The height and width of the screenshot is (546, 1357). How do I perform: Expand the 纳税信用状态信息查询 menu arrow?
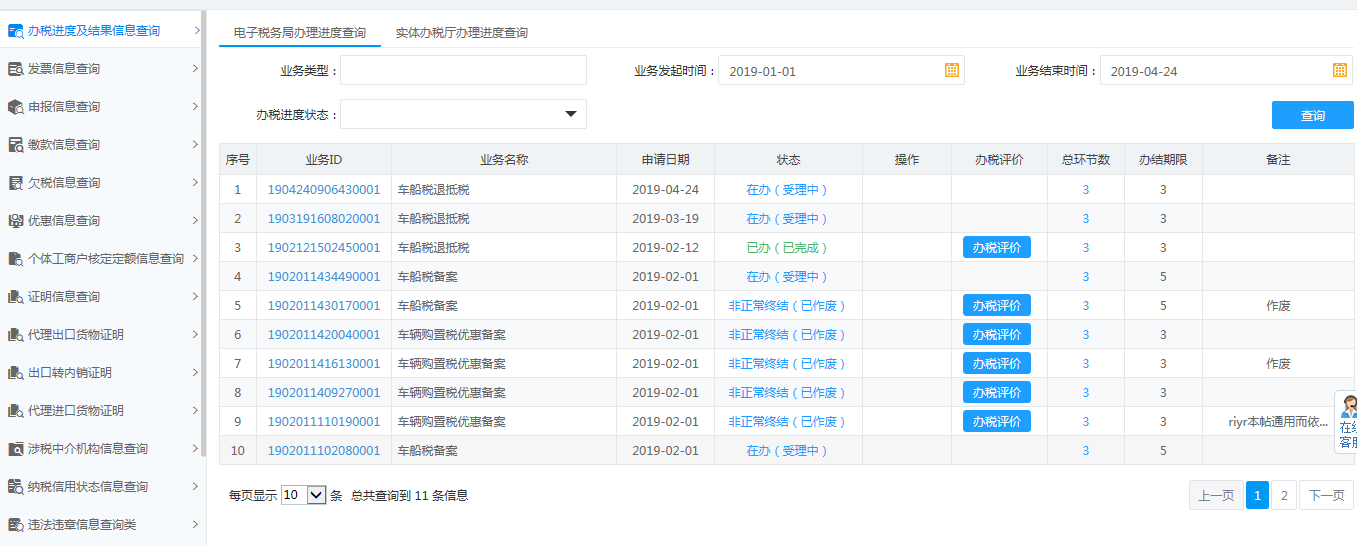coord(195,487)
